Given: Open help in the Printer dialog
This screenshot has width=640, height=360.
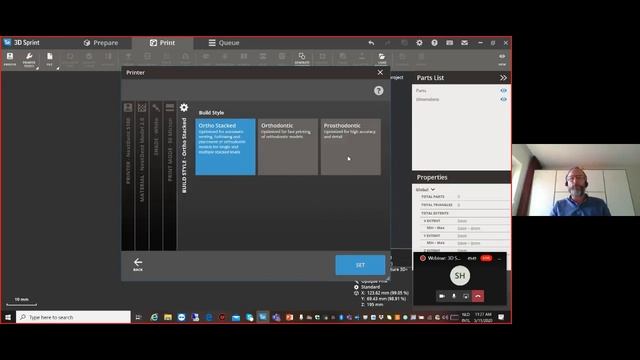Looking at the screenshot, I should coord(379,91).
